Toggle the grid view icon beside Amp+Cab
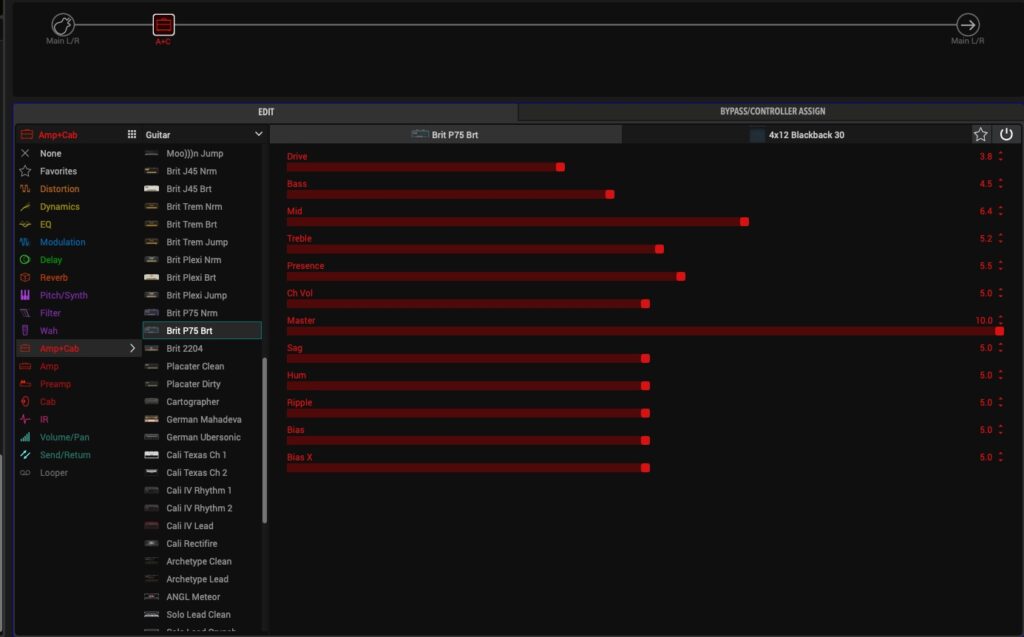The image size is (1024, 637). (x=131, y=134)
